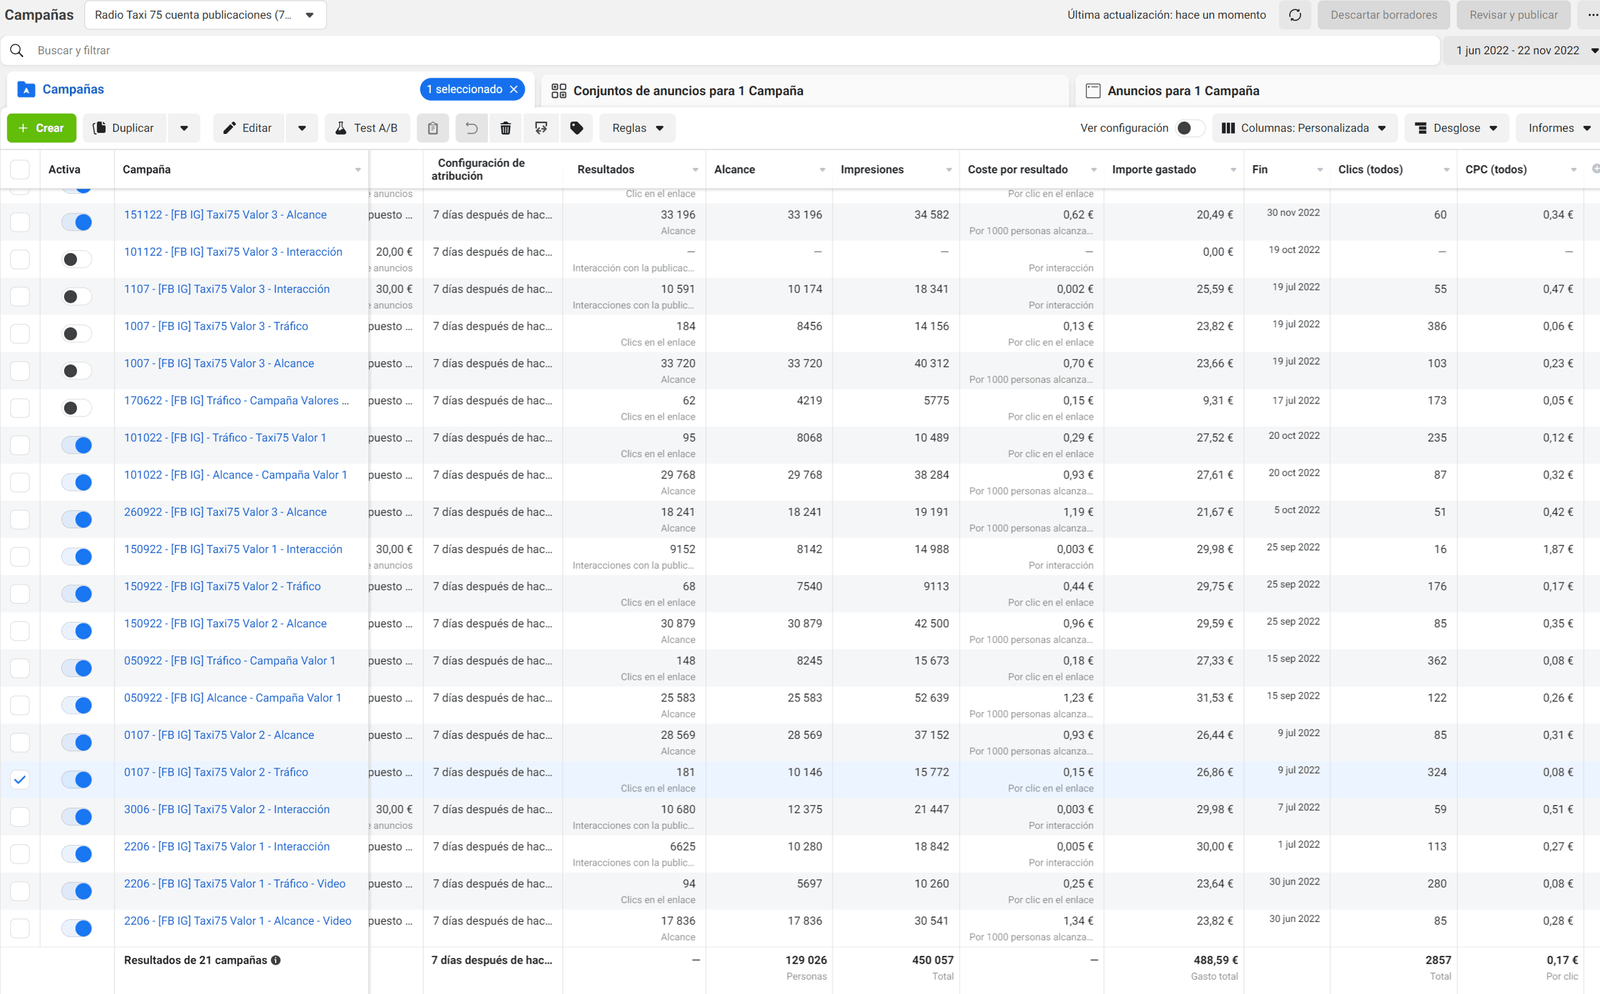Screen dimensions: 1600x994
Task: Click the trash delete icon
Action: (506, 128)
